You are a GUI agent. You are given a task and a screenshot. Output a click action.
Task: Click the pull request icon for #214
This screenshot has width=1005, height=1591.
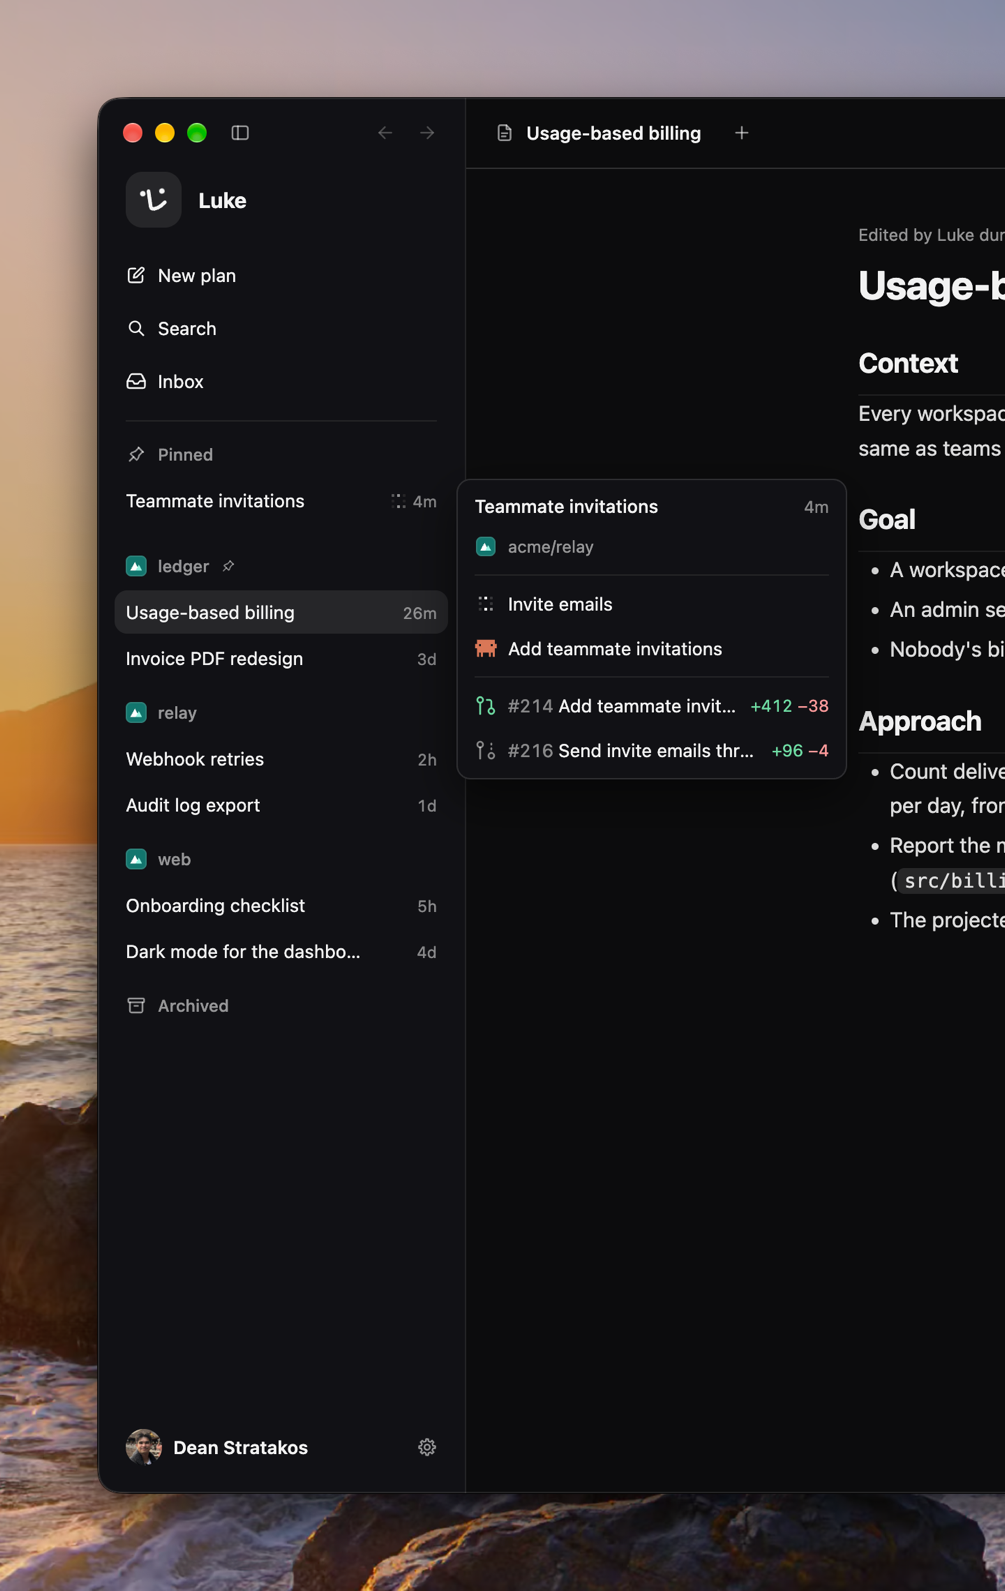pos(486,706)
